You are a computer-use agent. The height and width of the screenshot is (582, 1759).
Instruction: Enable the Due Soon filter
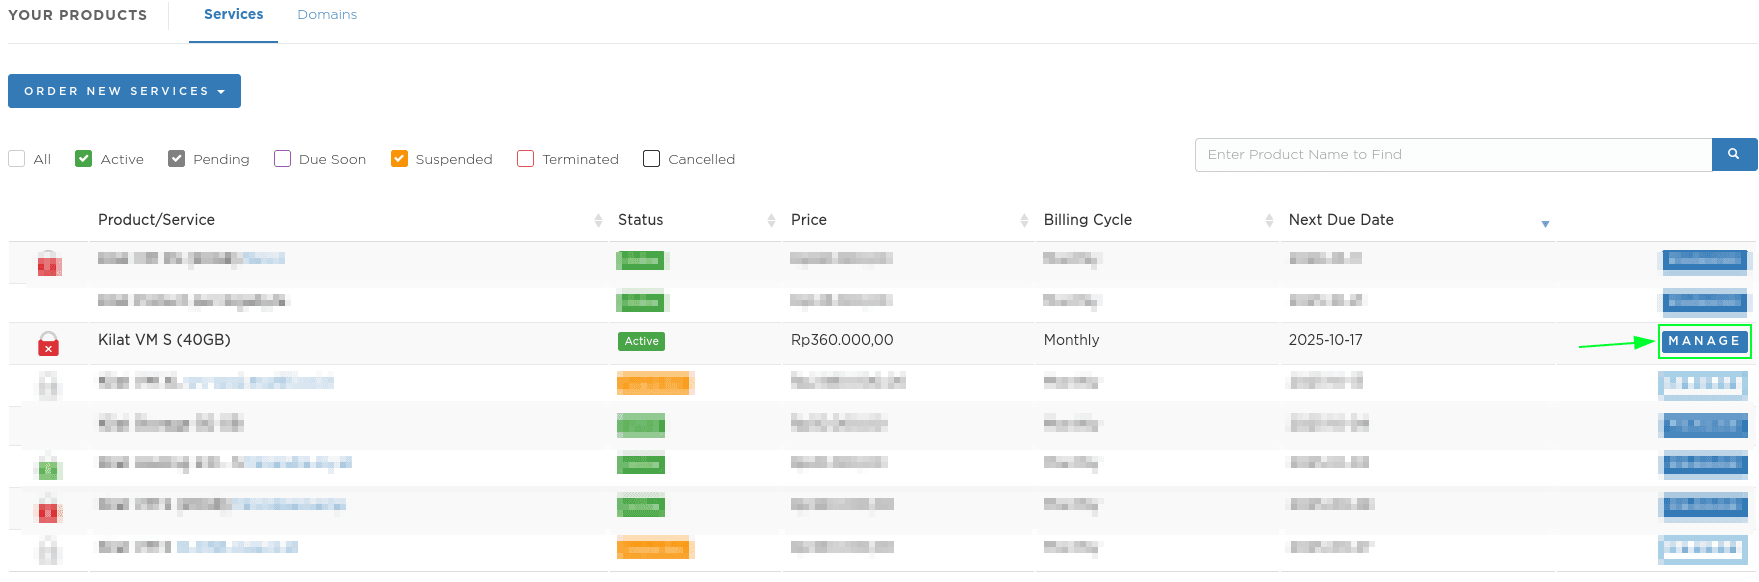(x=282, y=159)
